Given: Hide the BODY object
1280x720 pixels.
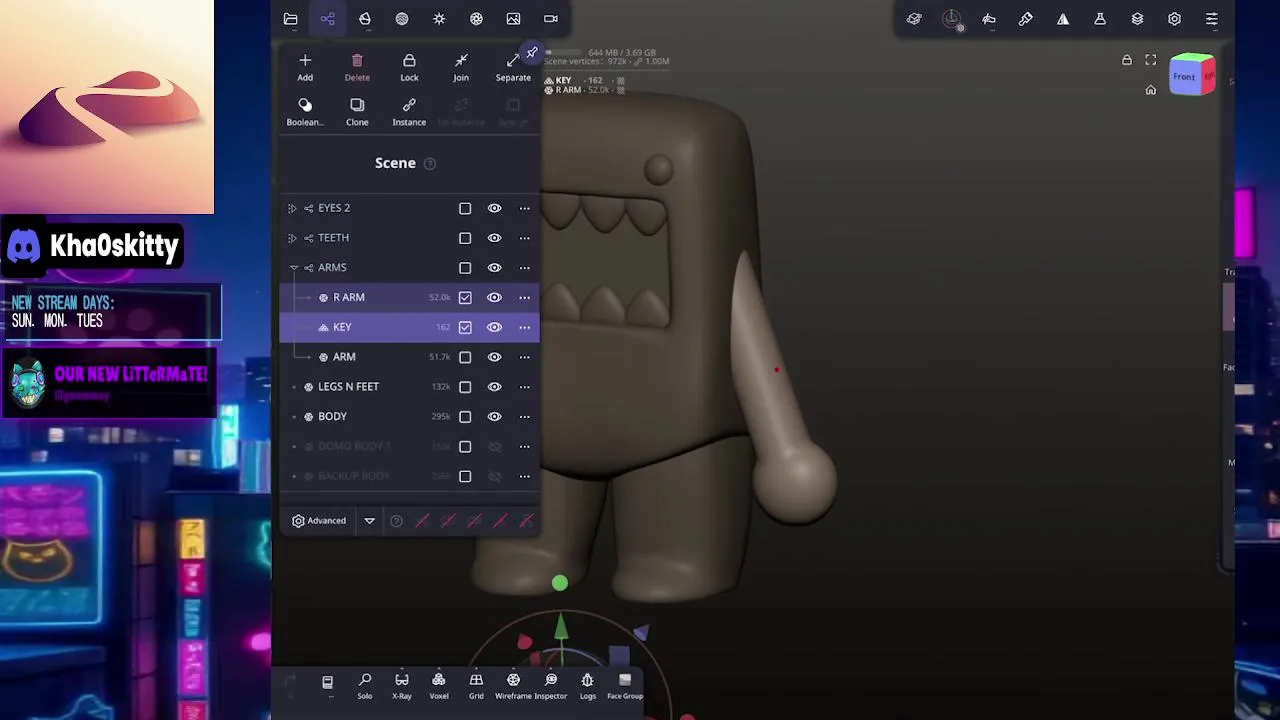Looking at the screenshot, I should coord(494,416).
